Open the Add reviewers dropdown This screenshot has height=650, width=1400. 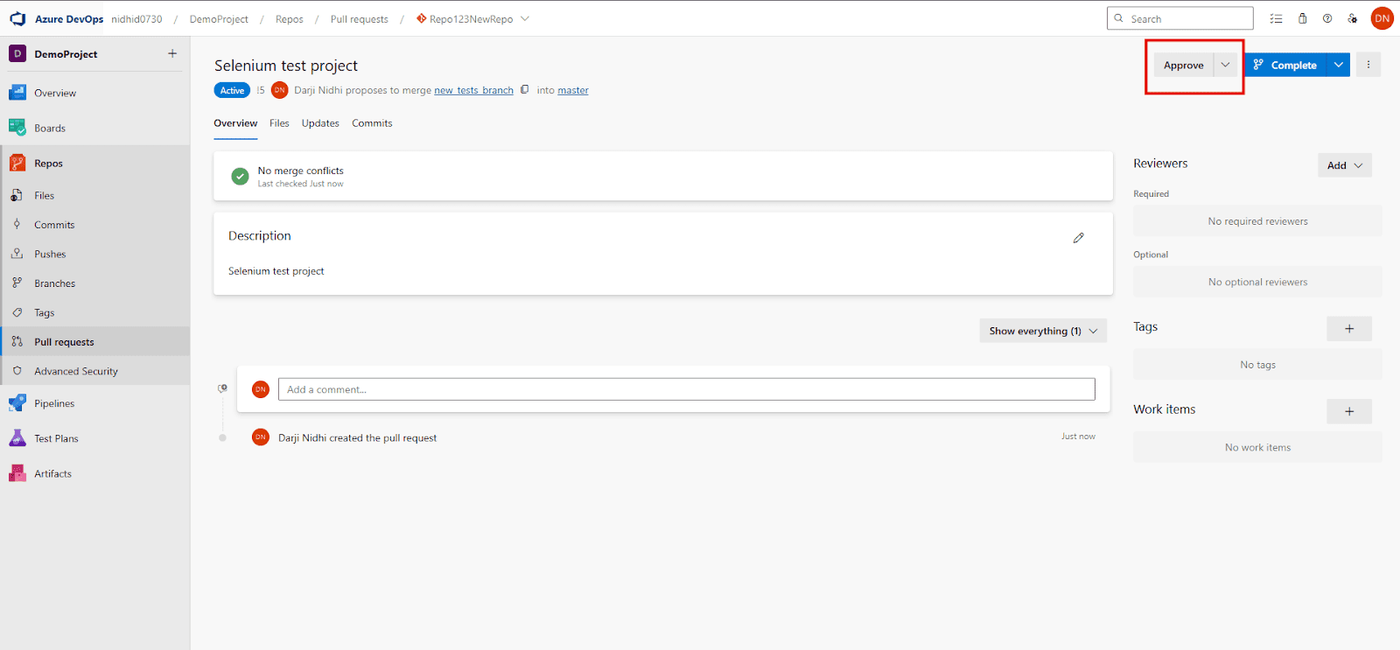tap(1345, 166)
